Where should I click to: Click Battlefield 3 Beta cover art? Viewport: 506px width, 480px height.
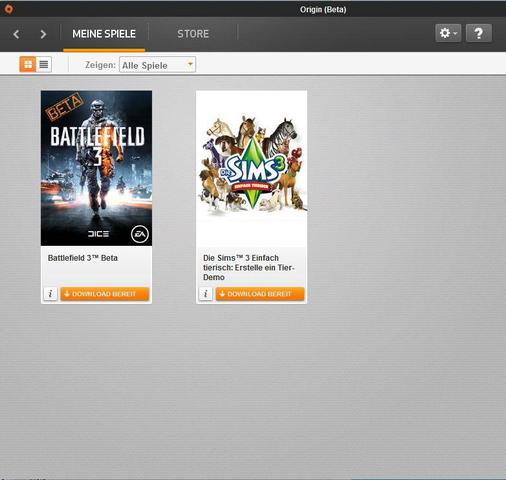pos(96,168)
